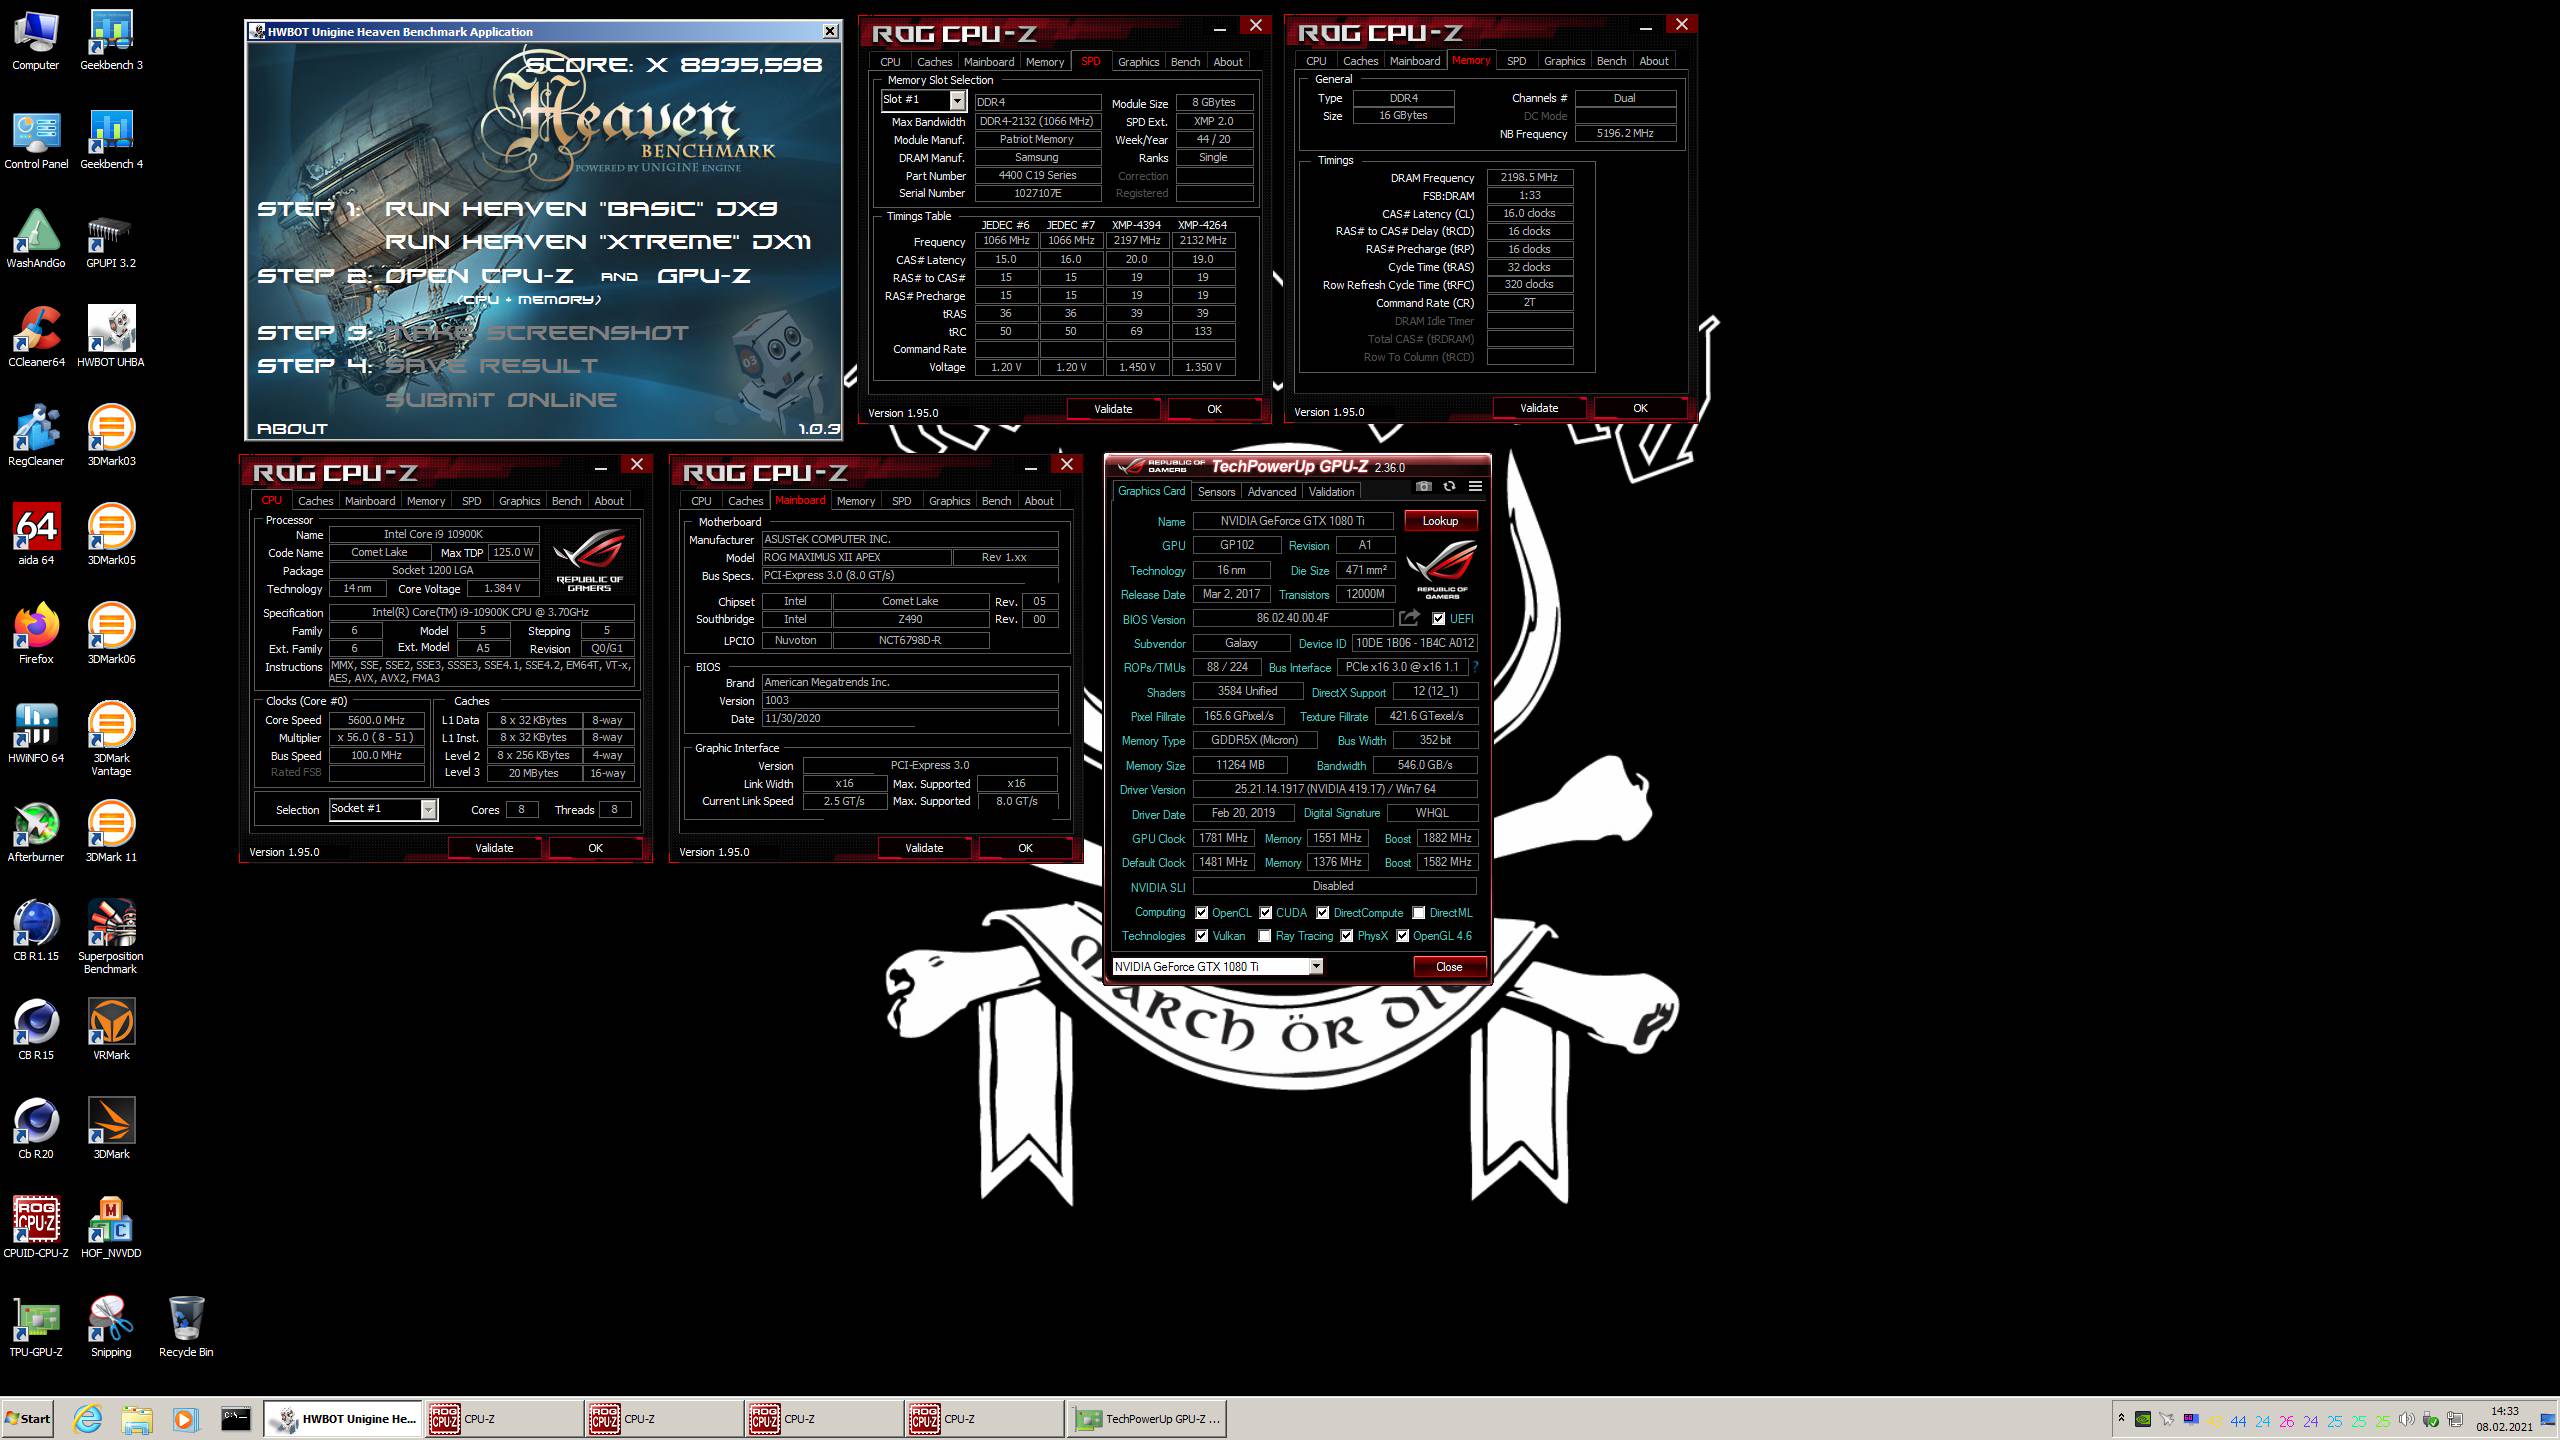Viewport: 2560px width, 1440px height.
Task: Take a GPU-Z screenshot with the camera icon
Action: pyautogui.click(x=1424, y=487)
